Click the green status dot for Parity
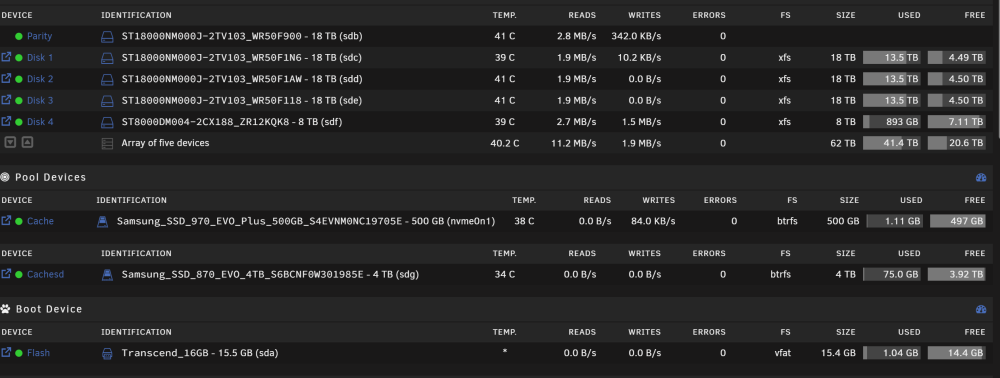 tap(18, 36)
